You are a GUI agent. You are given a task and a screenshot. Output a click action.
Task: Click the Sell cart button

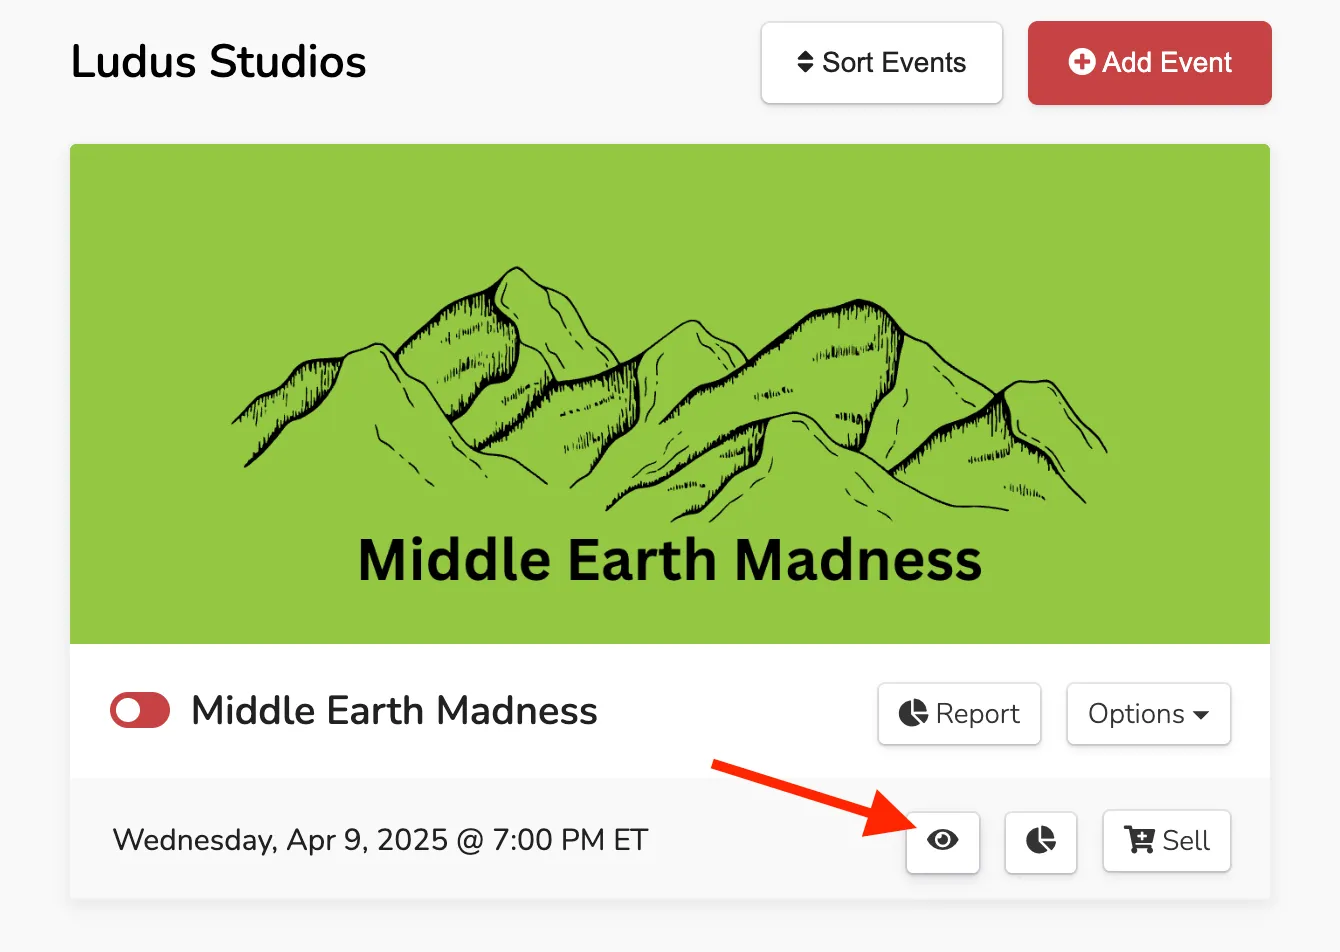click(x=1166, y=840)
